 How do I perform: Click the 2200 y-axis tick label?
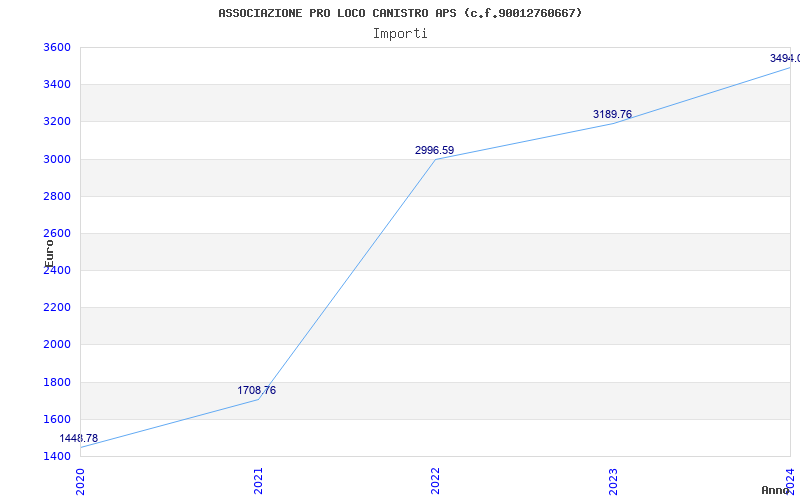(57, 308)
